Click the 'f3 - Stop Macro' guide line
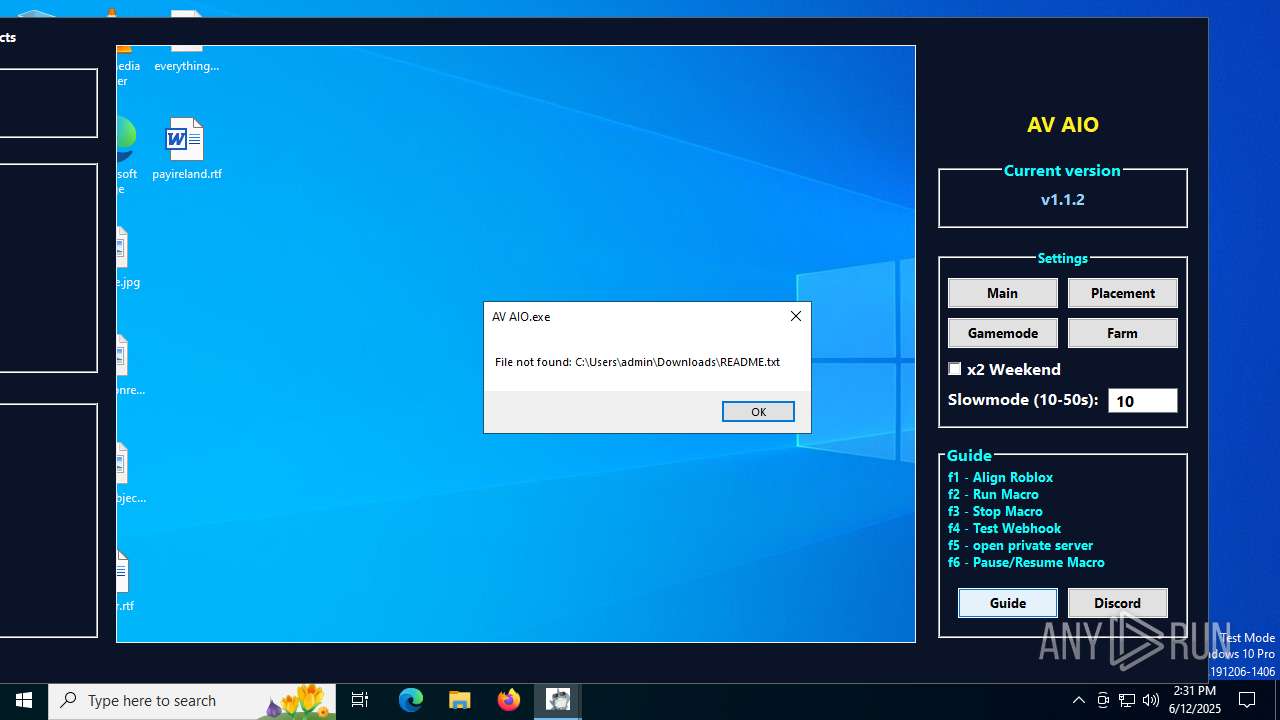 coord(995,511)
